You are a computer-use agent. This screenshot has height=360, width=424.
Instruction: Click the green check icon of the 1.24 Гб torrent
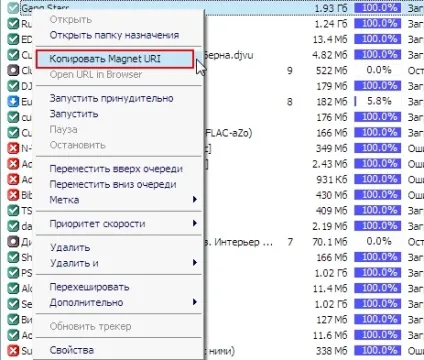(x=13, y=24)
